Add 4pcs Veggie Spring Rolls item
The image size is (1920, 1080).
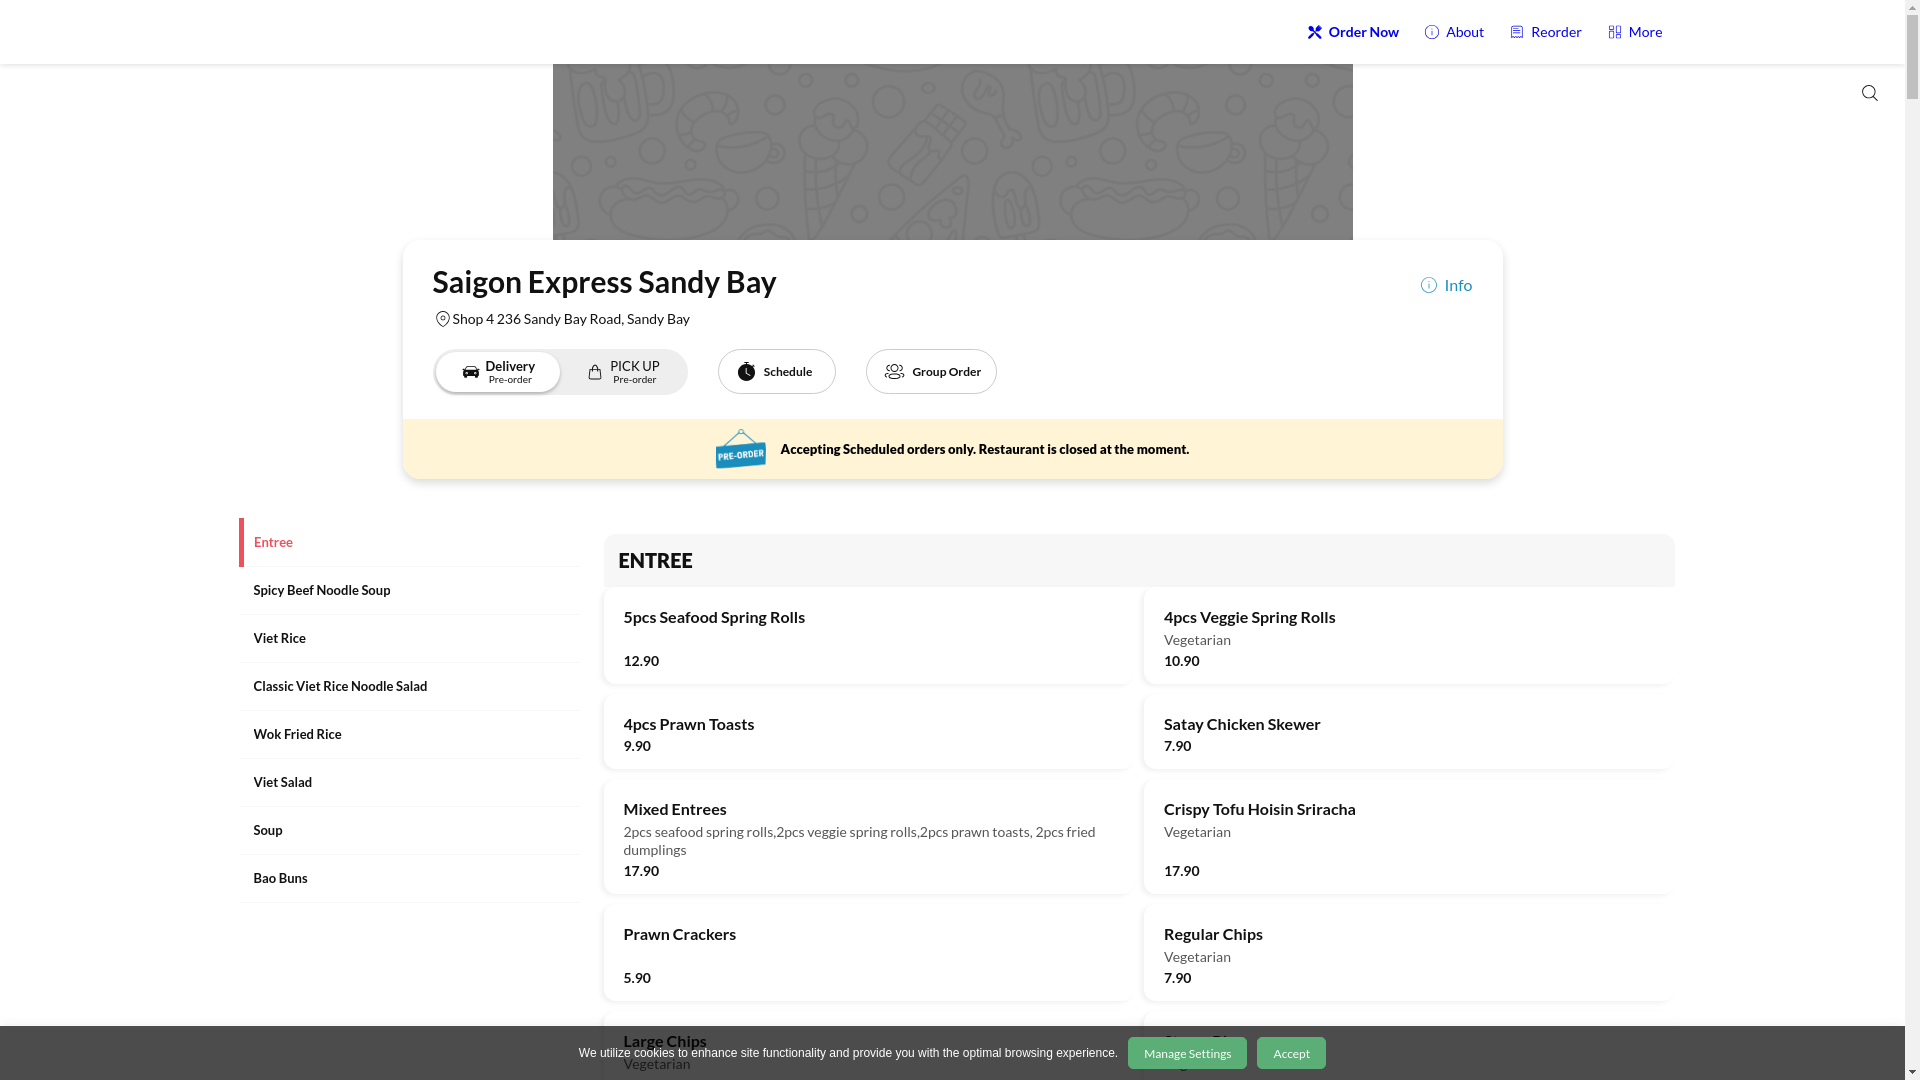(x=1408, y=636)
